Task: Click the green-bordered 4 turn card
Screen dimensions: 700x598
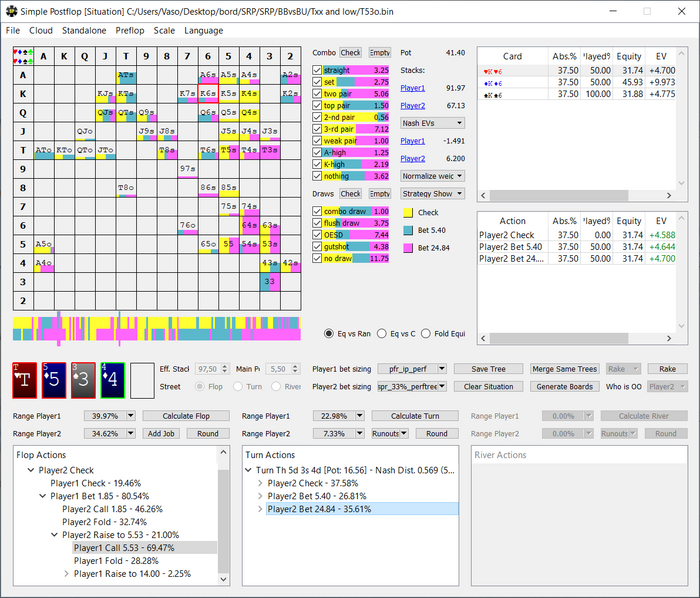Action: [x=112, y=381]
